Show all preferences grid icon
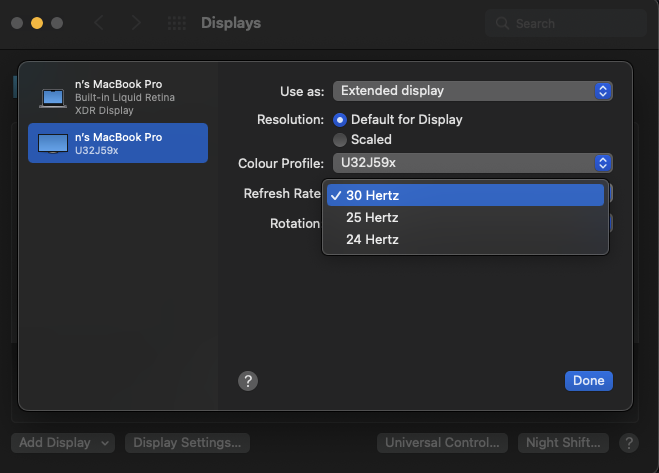This screenshot has height=473, width=659. click(x=177, y=23)
